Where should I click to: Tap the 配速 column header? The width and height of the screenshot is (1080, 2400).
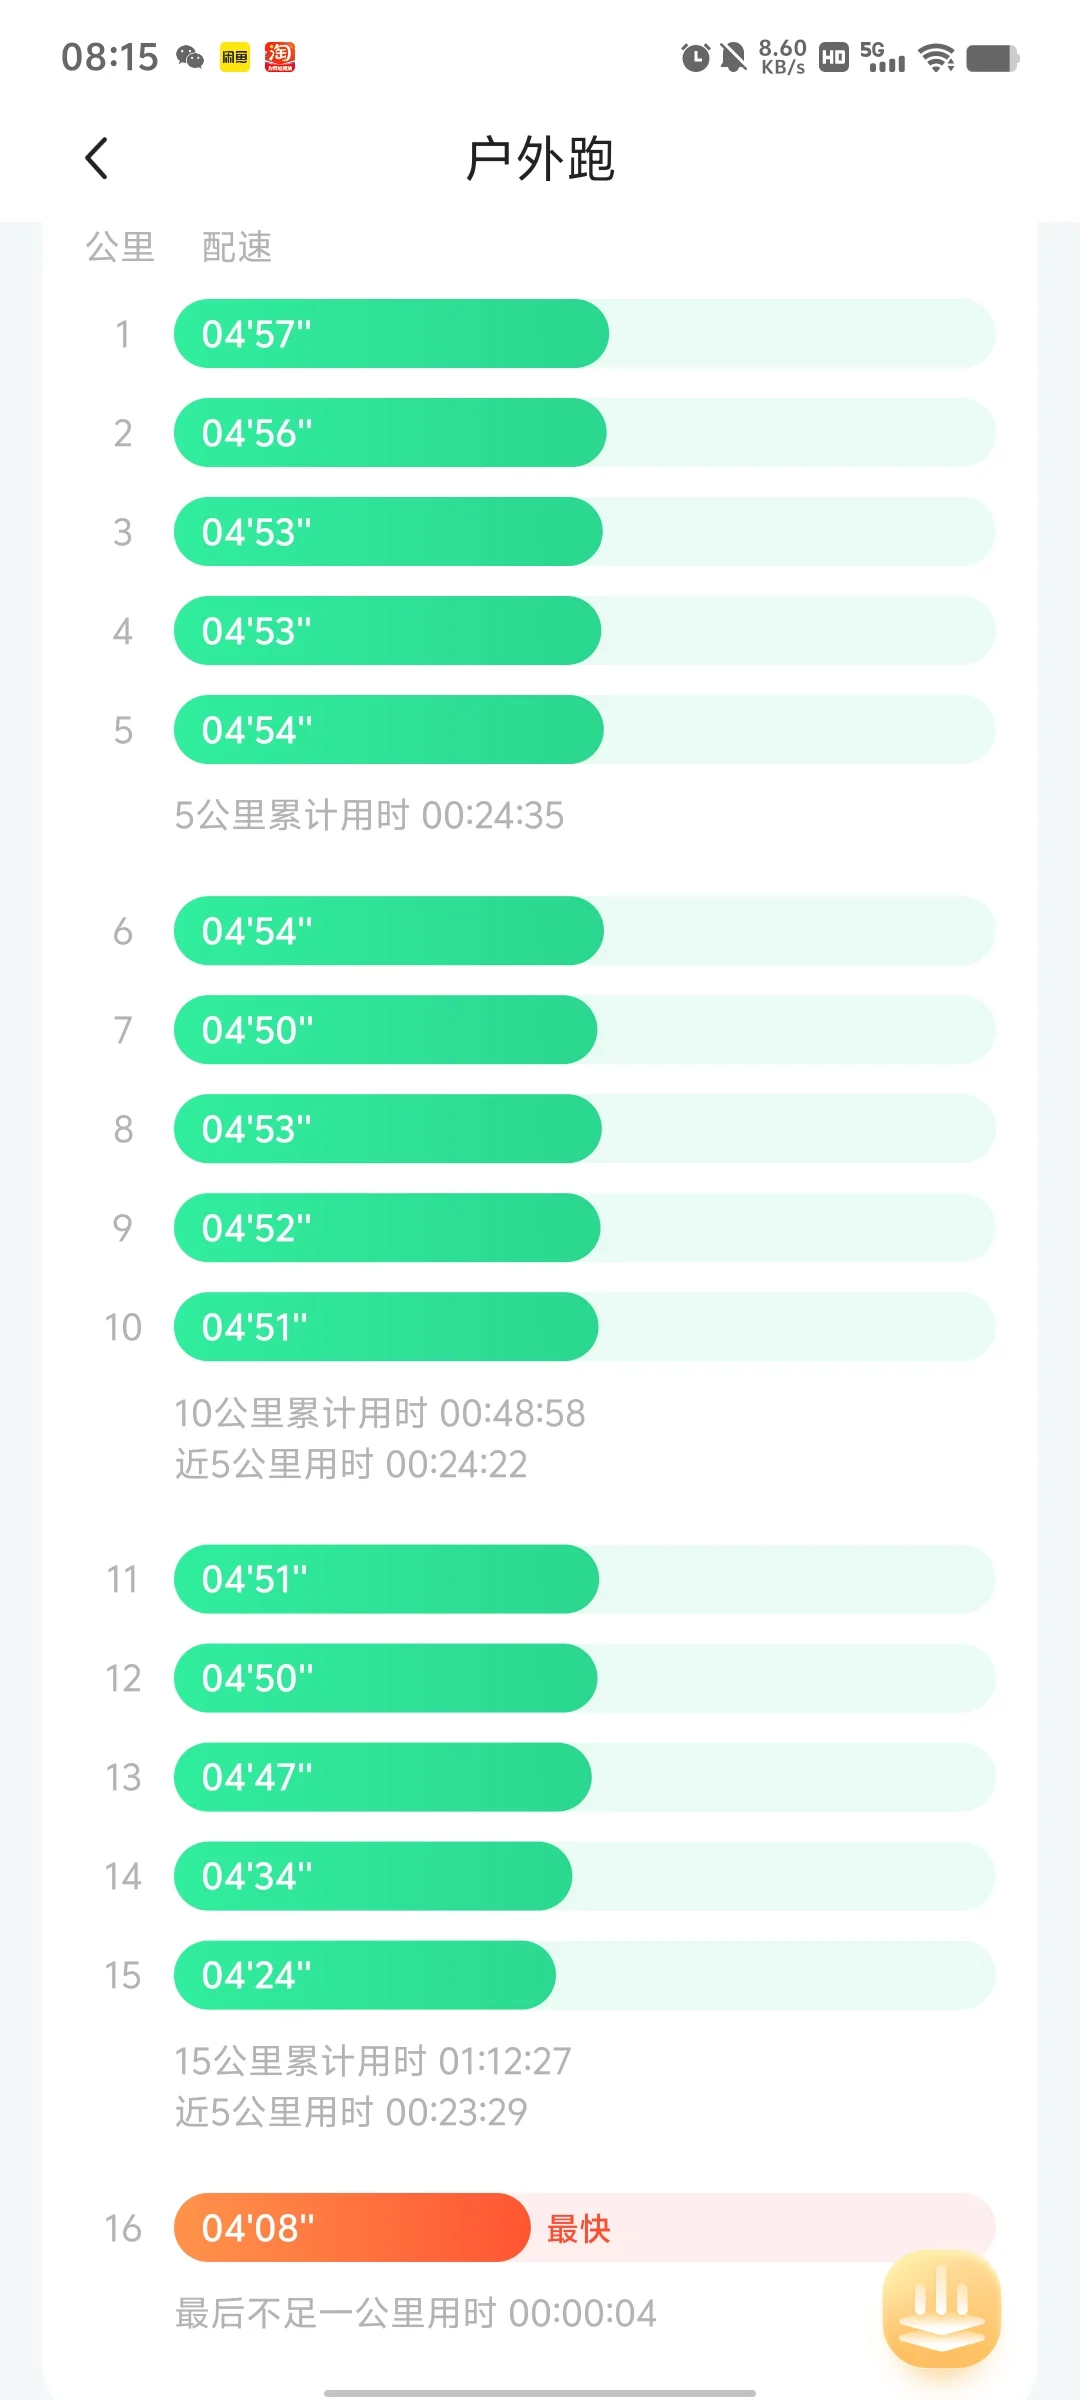tap(237, 247)
